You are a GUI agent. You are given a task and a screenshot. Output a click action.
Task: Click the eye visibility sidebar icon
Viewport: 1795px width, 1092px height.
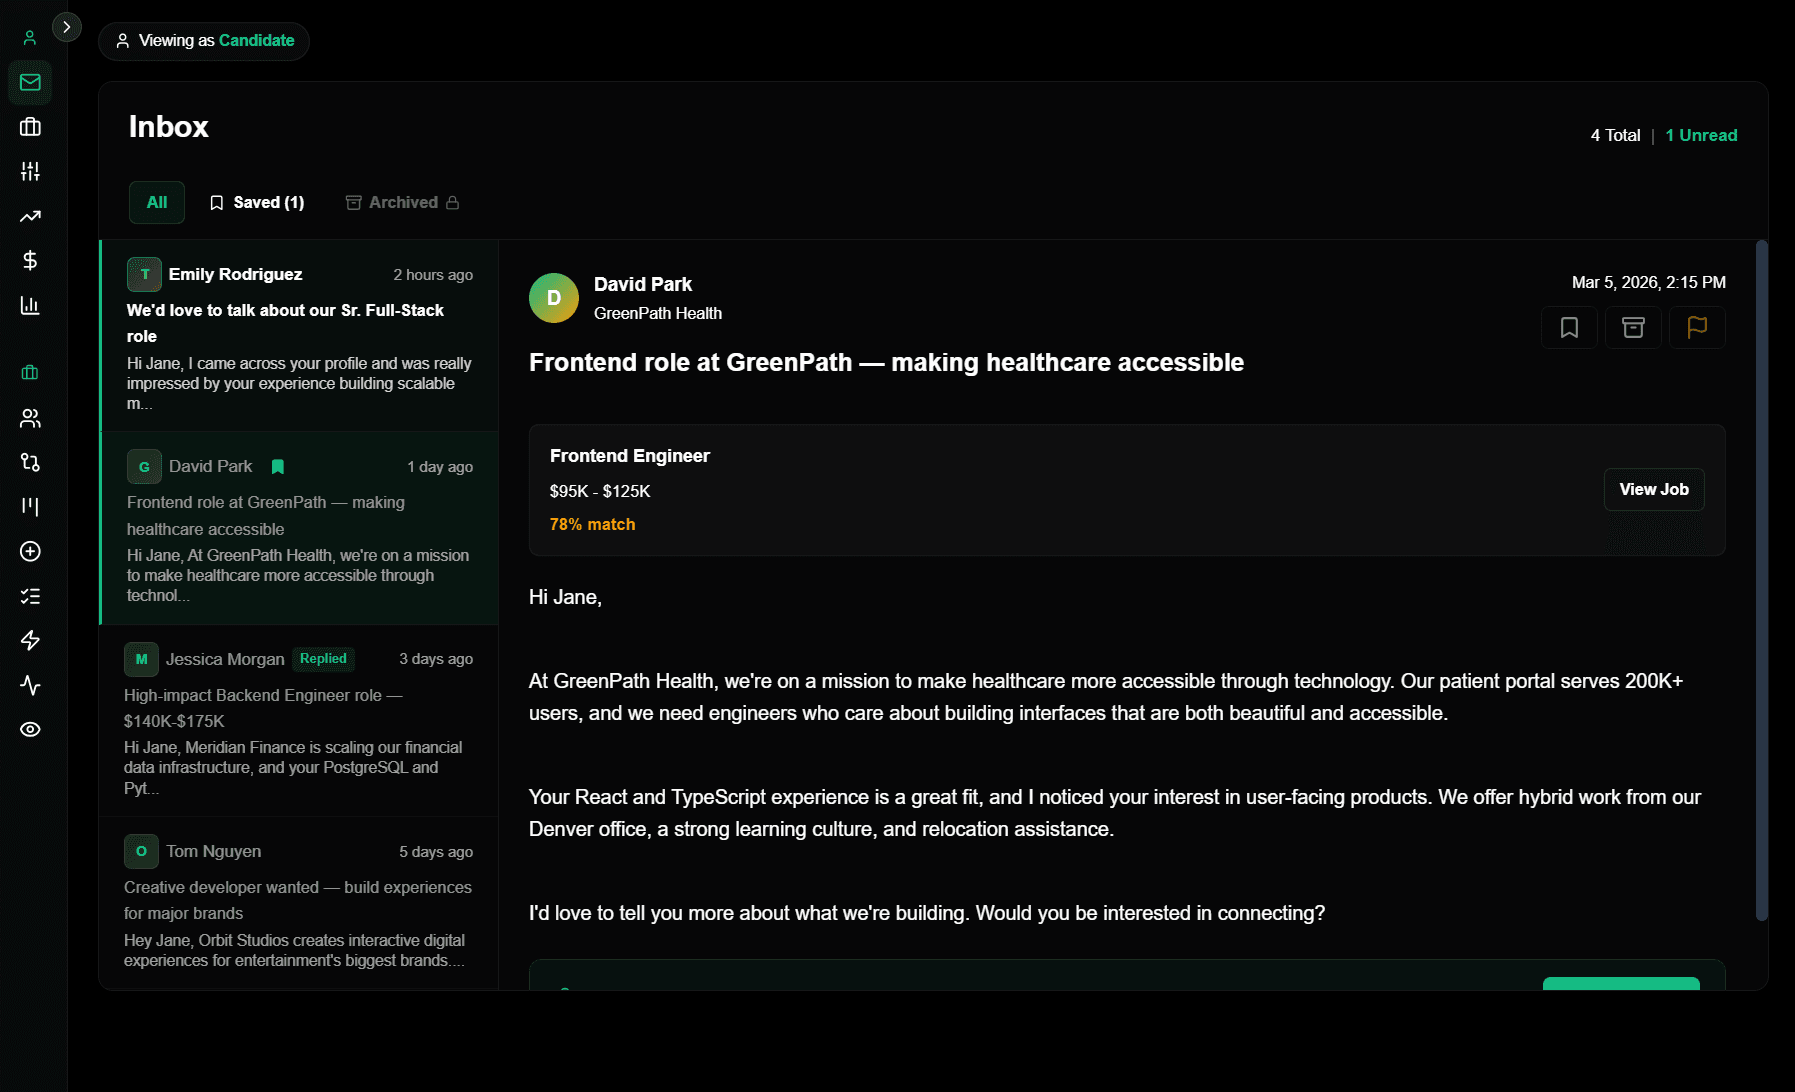click(x=30, y=729)
